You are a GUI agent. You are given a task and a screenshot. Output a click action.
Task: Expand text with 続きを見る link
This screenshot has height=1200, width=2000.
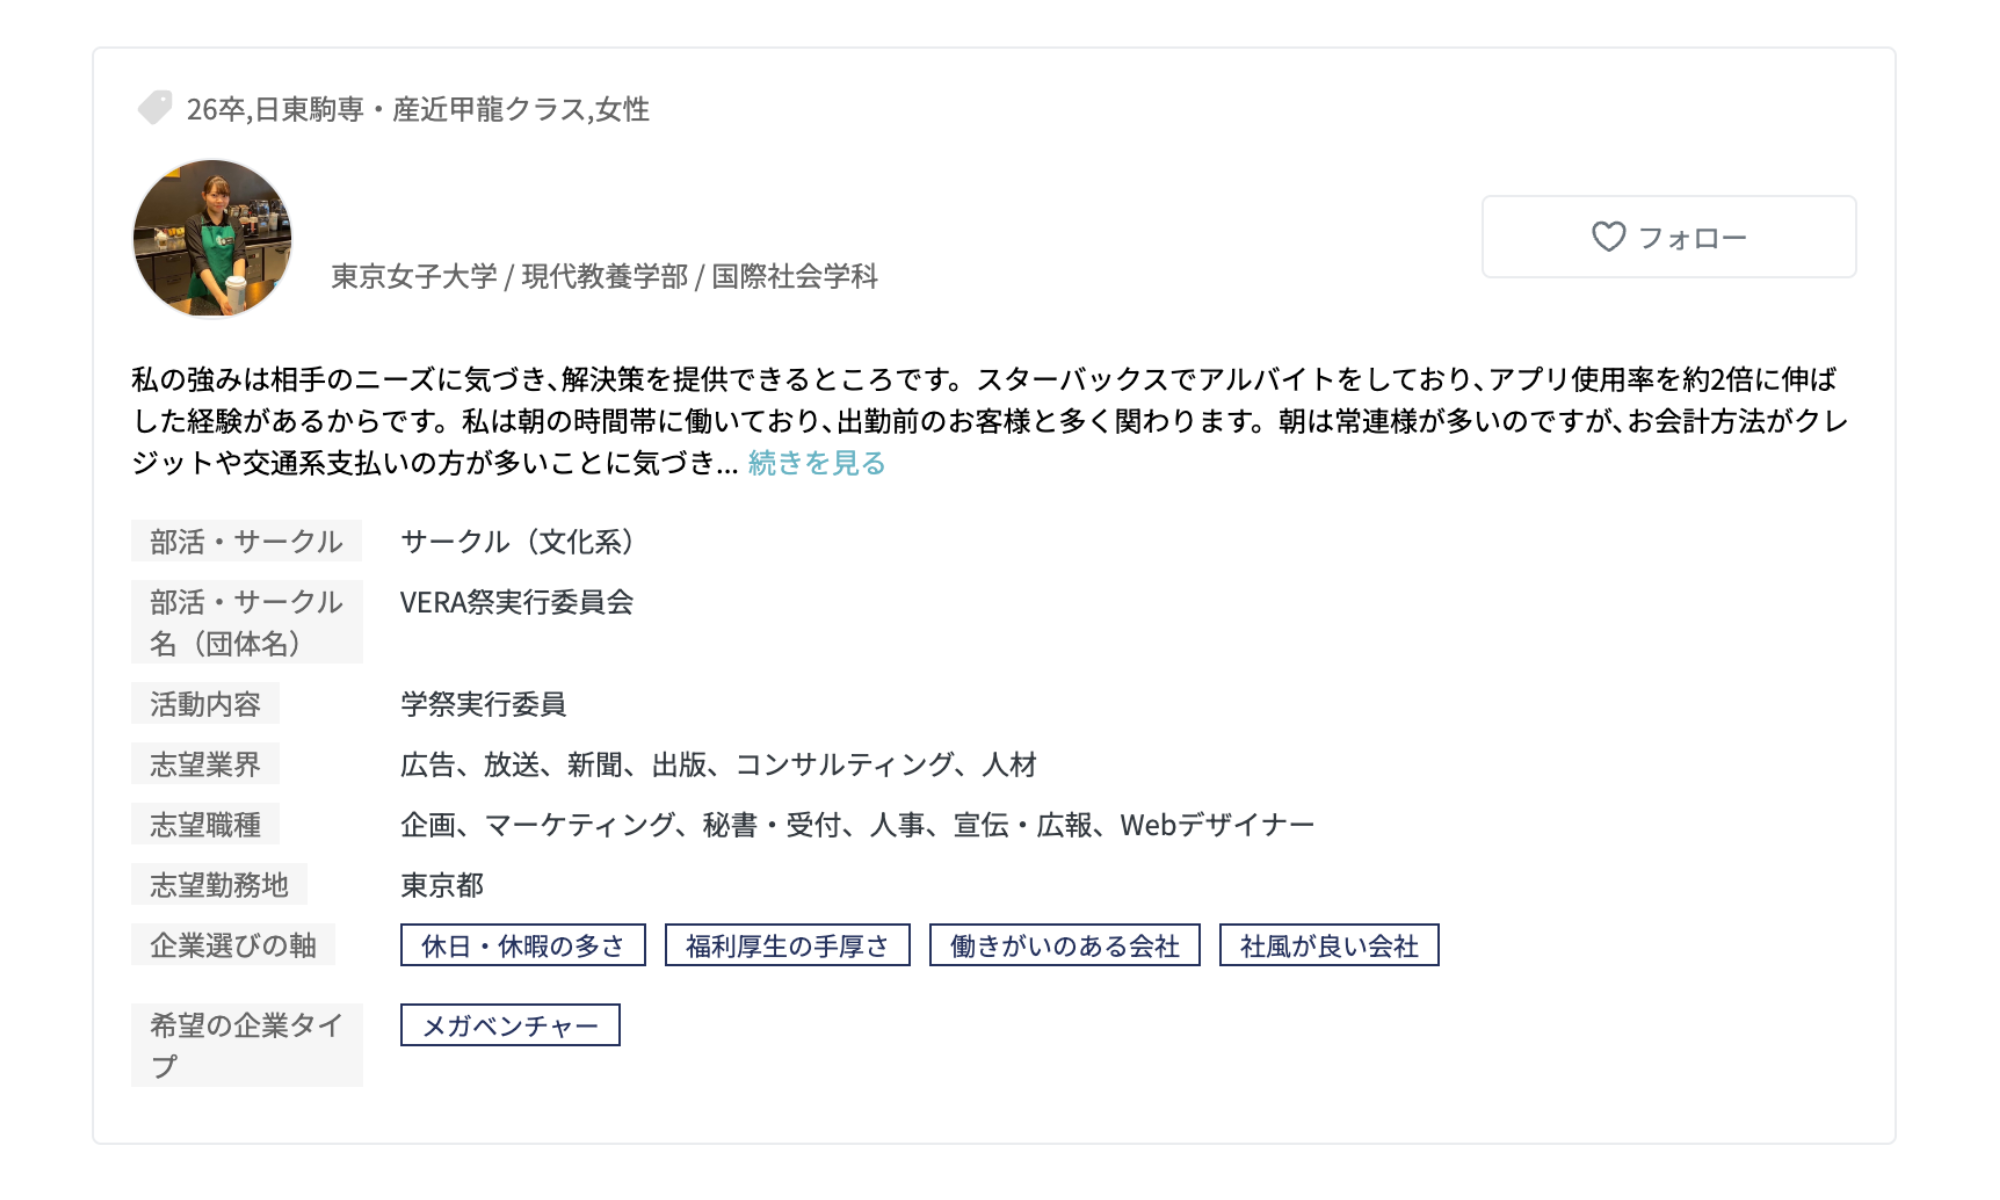tap(816, 463)
